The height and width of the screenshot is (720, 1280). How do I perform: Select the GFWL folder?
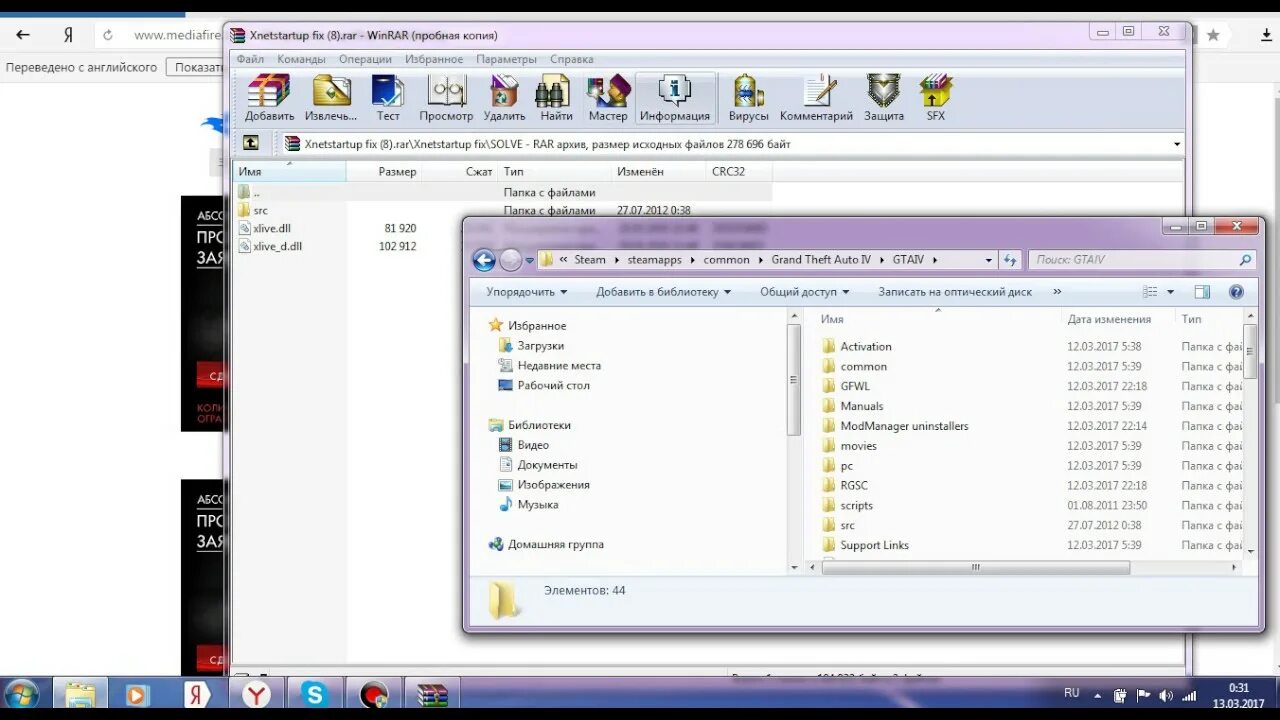point(855,386)
